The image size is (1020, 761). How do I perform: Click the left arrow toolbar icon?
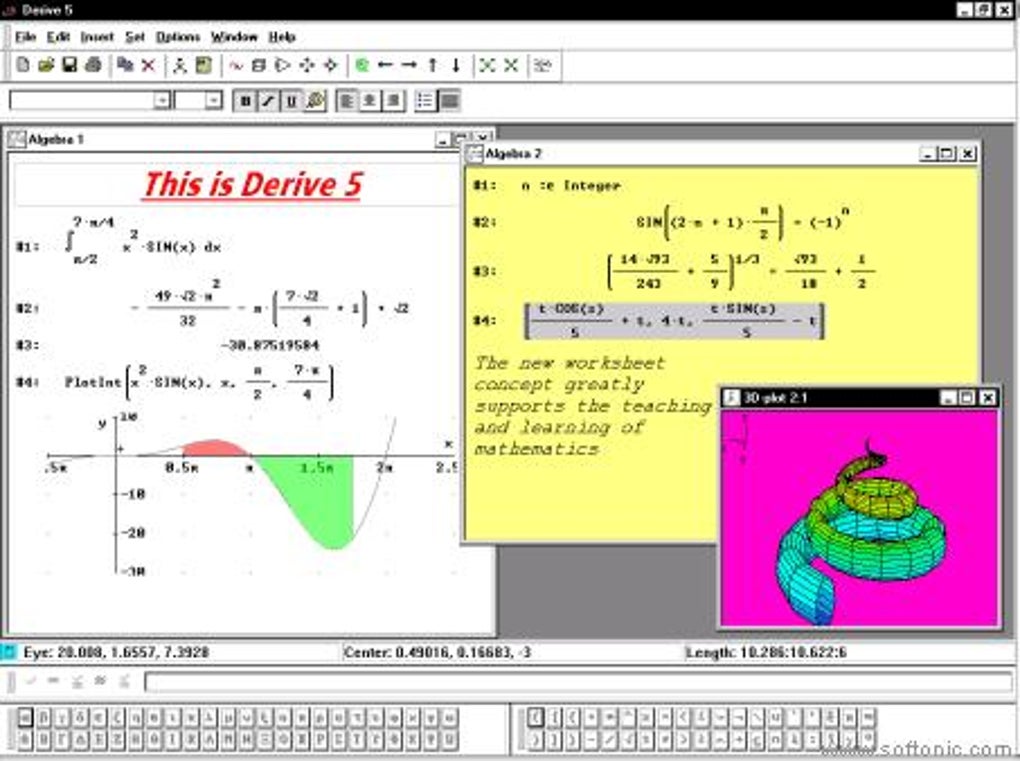(386, 65)
